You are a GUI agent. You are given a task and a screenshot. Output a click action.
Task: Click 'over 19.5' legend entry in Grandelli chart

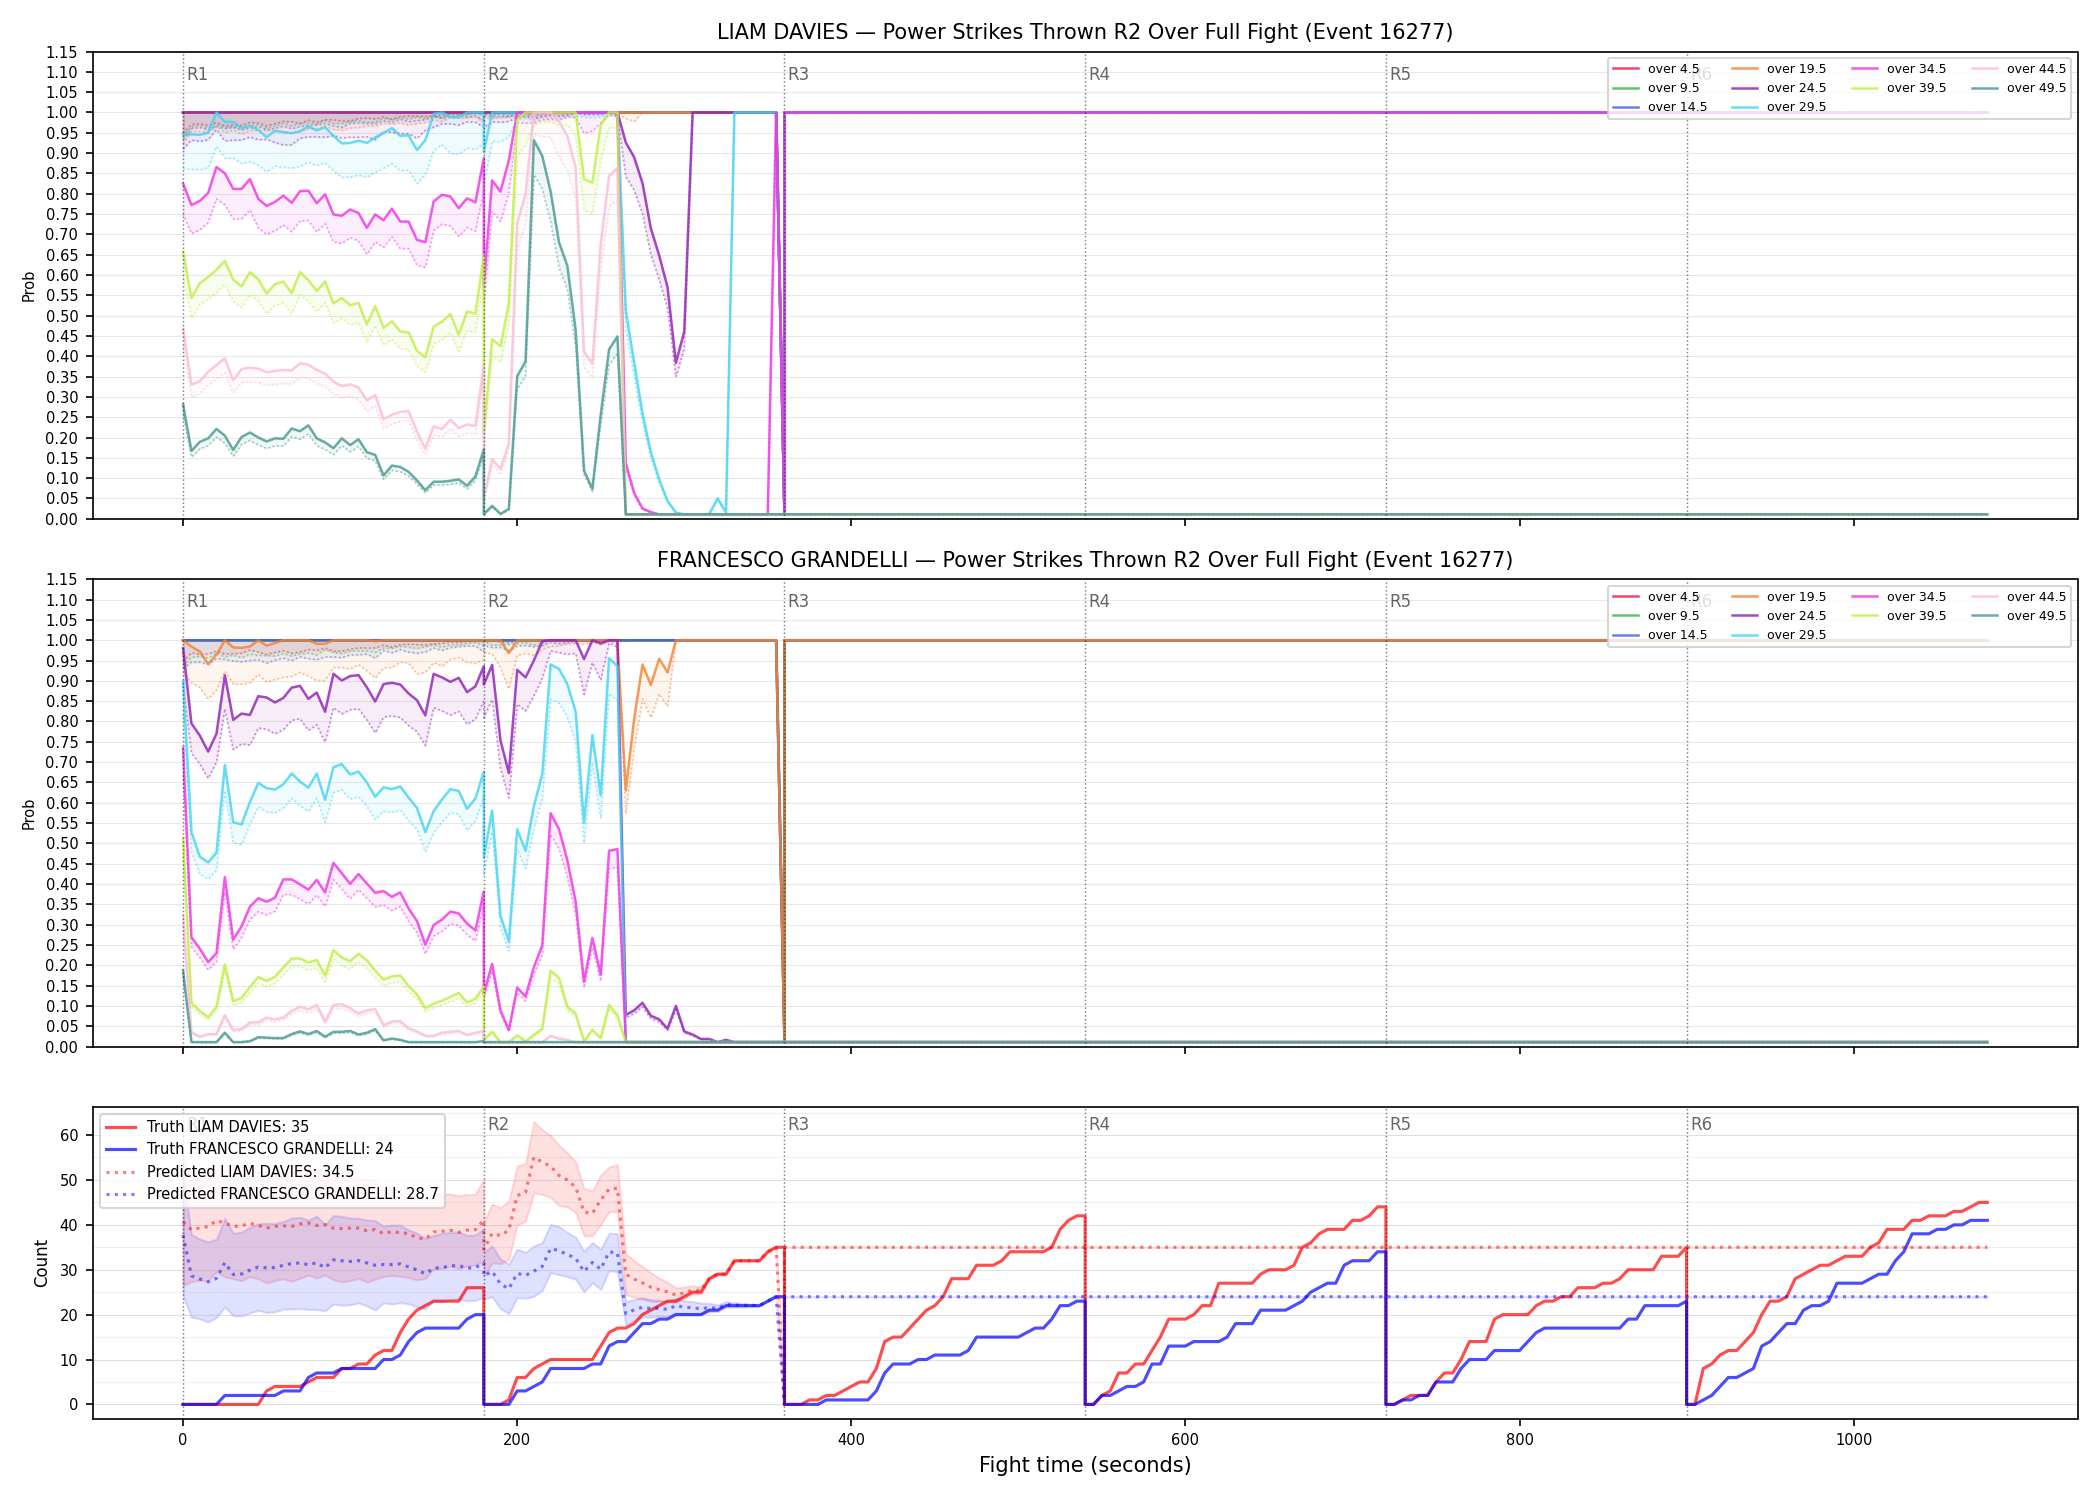tap(1779, 597)
